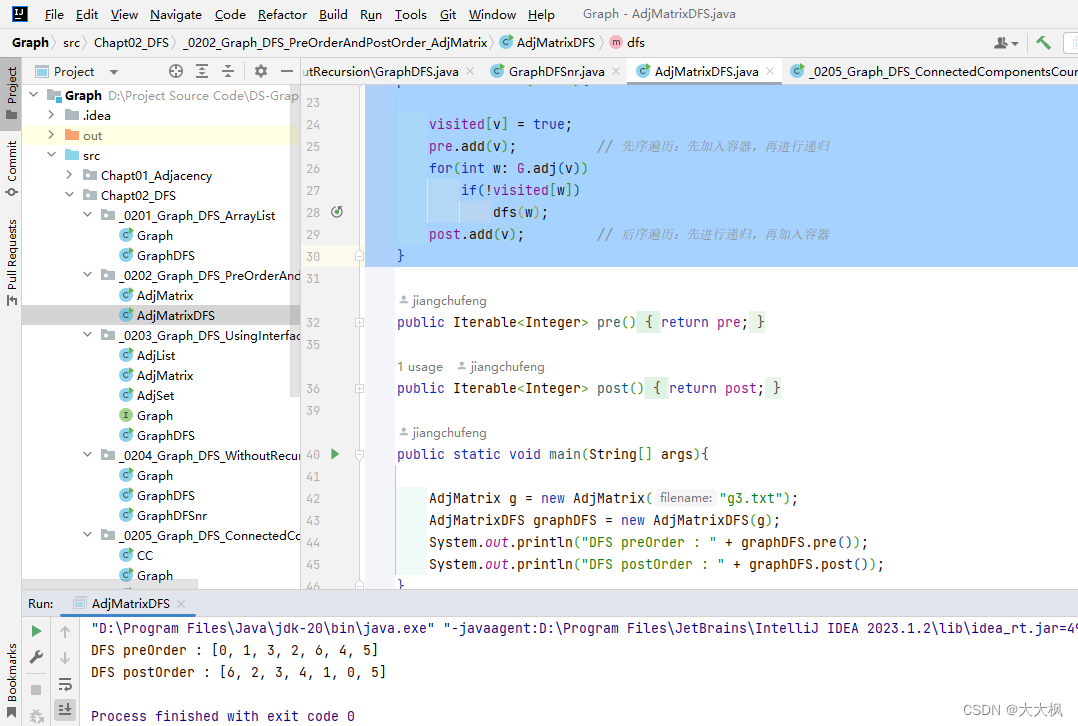The width and height of the screenshot is (1078, 726).
Task: Collapse the _0201_Graph_DFS_ArrayList package
Action: point(87,214)
